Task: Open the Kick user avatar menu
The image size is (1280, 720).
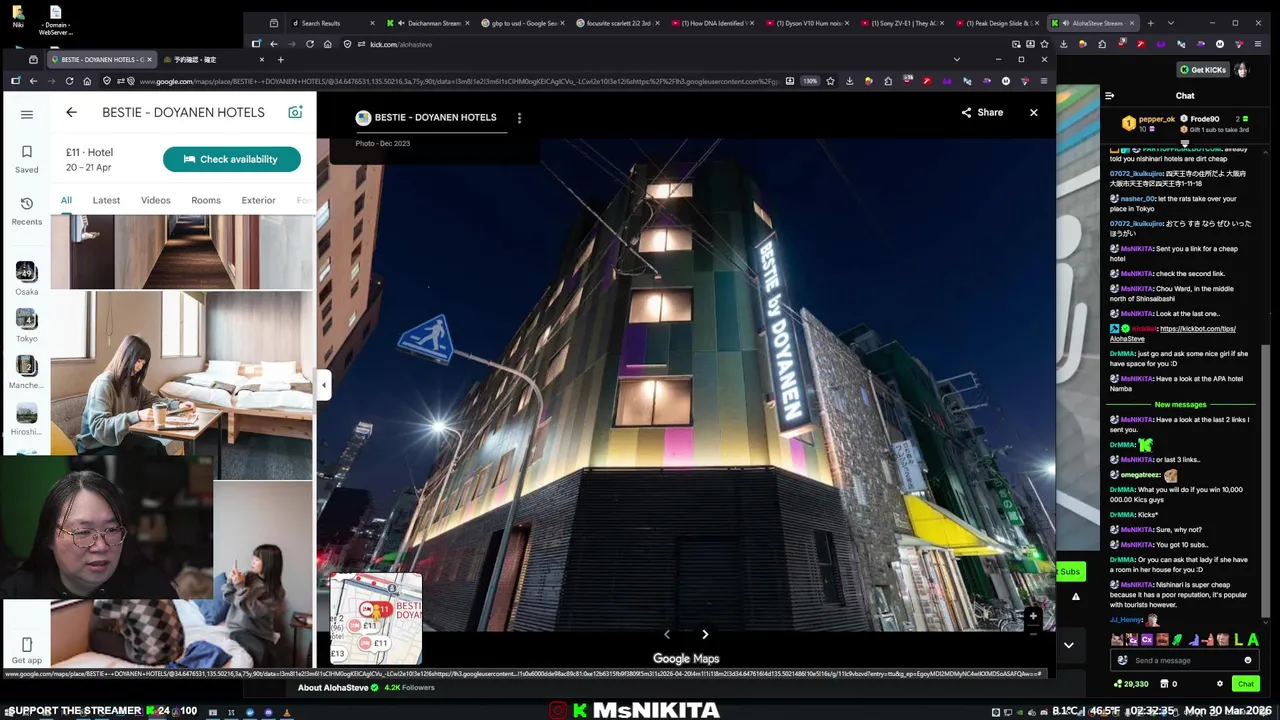Action: point(1242,70)
